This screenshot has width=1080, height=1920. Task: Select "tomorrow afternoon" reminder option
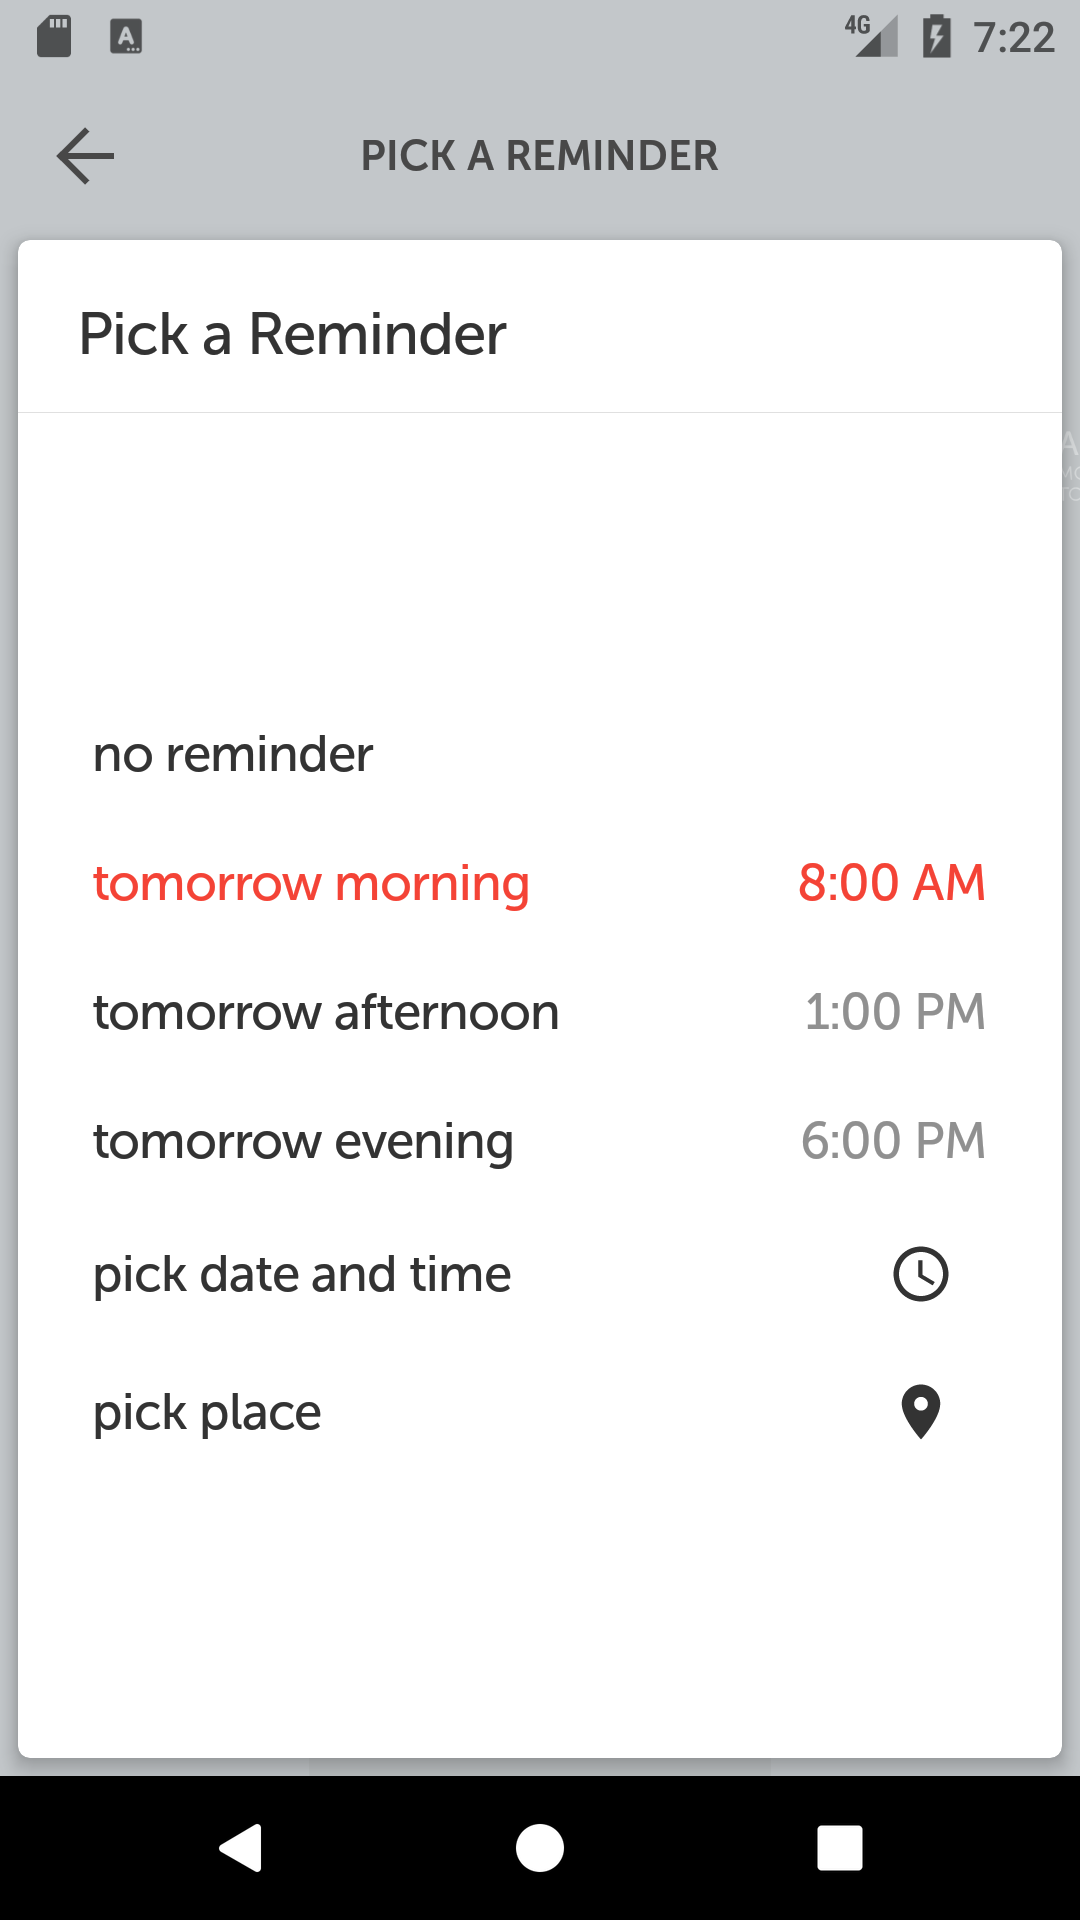[x=326, y=1012]
